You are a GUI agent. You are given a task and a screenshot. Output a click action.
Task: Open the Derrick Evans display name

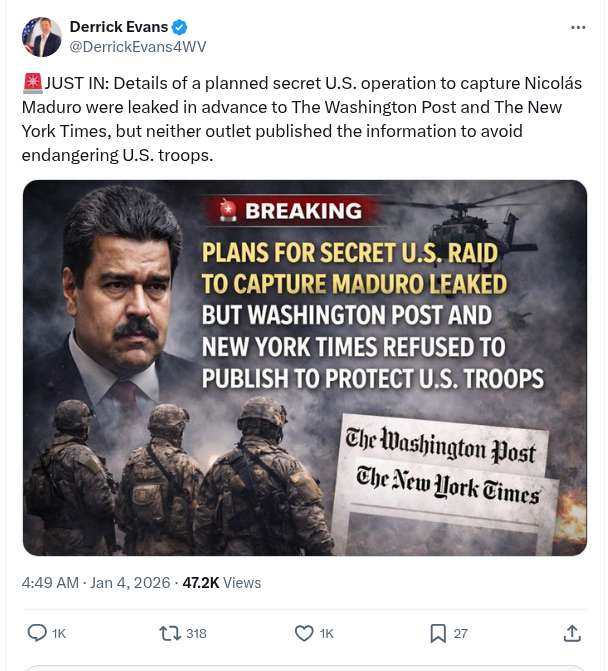[x=118, y=27]
